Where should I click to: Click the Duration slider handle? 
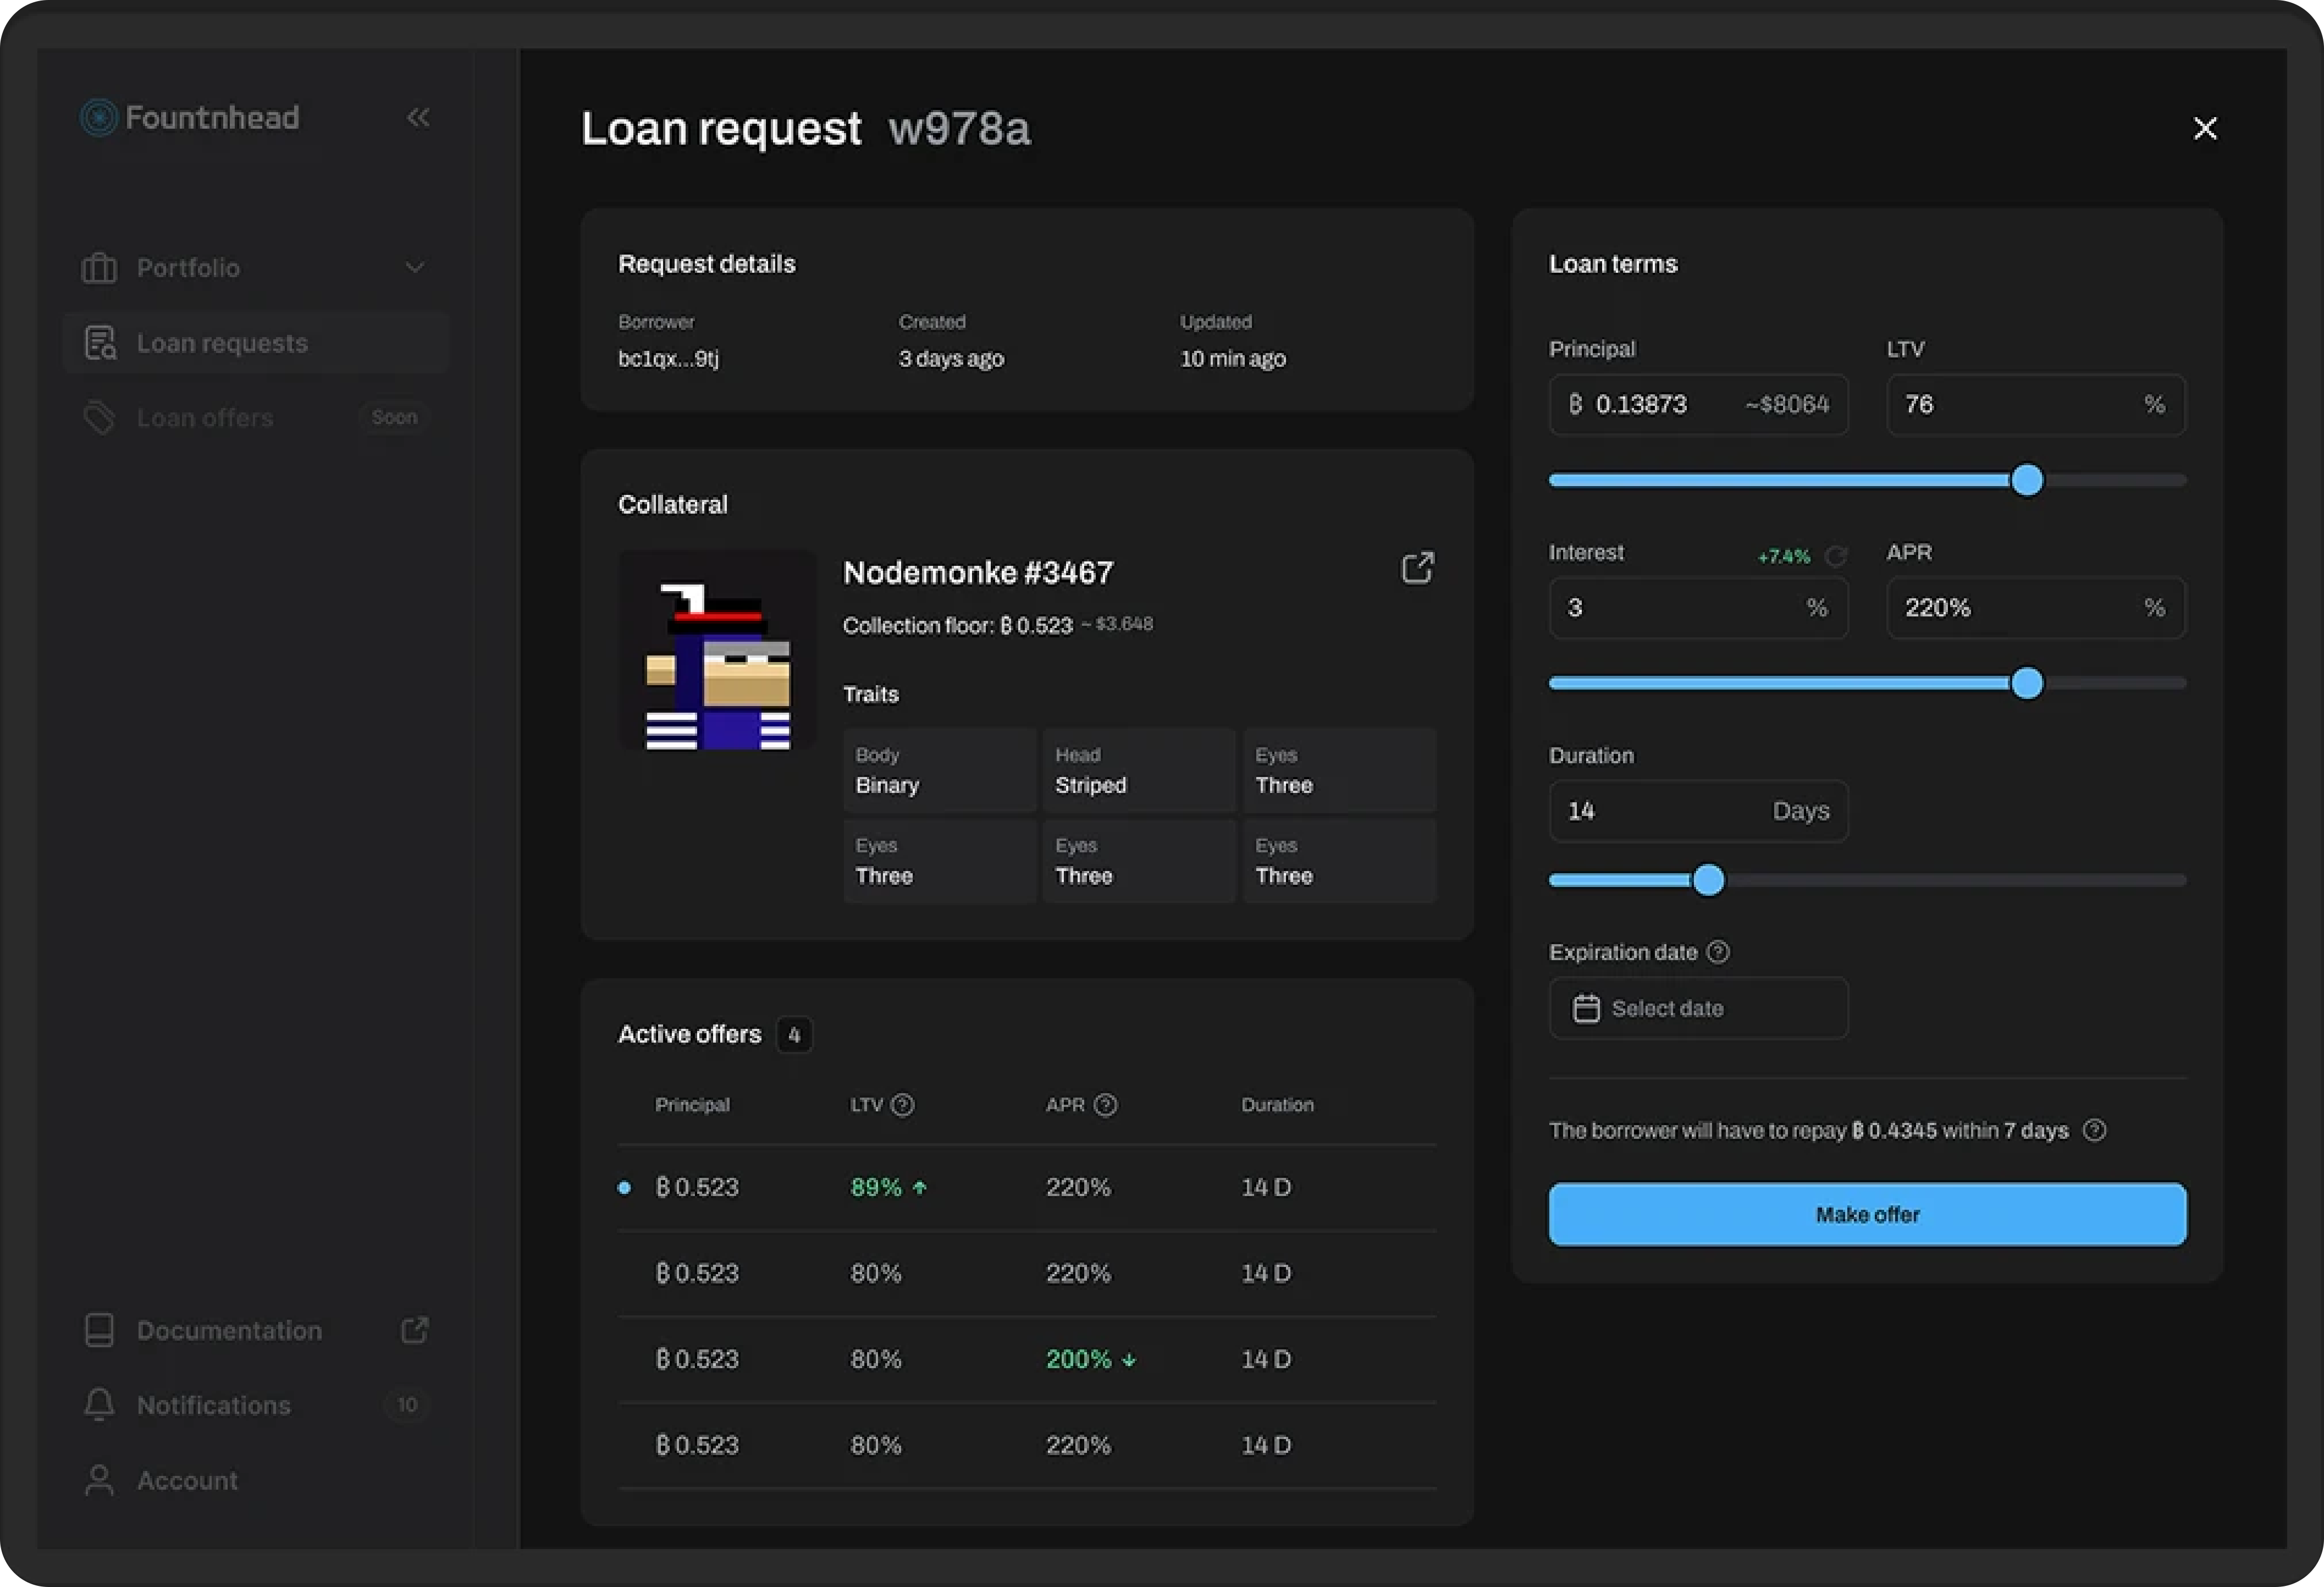point(1709,880)
